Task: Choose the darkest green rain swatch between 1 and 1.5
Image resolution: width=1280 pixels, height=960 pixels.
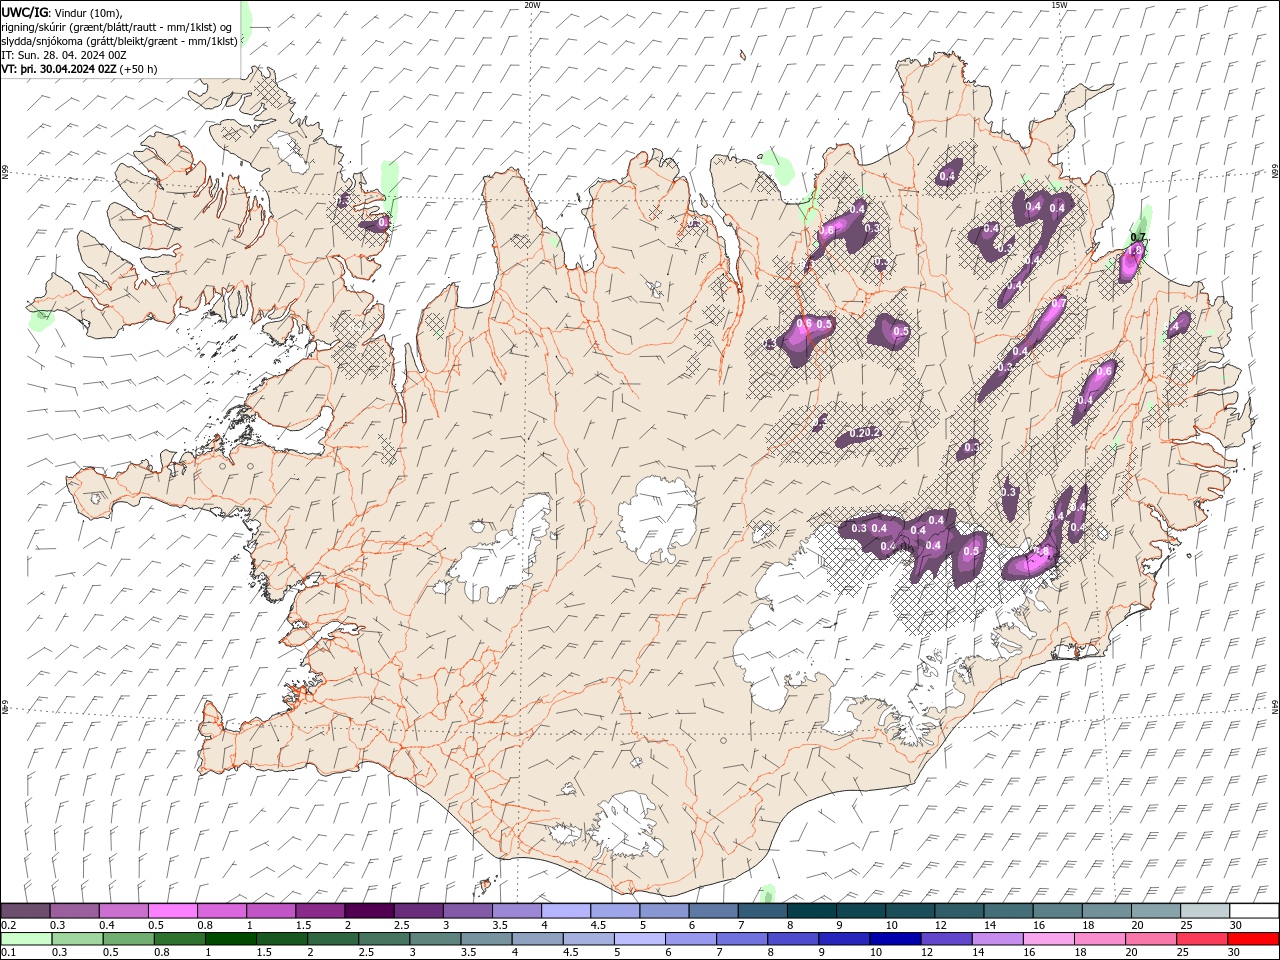Action: [x=230, y=939]
